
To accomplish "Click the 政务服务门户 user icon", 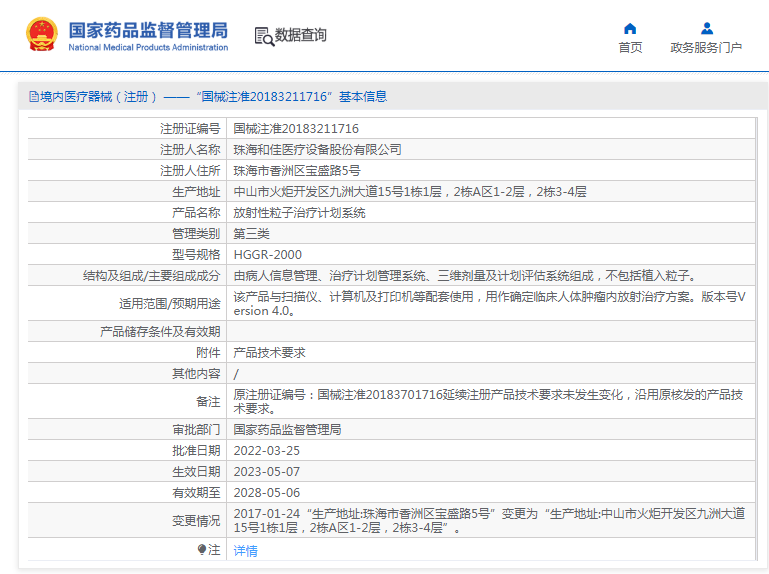I will [706, 28].
